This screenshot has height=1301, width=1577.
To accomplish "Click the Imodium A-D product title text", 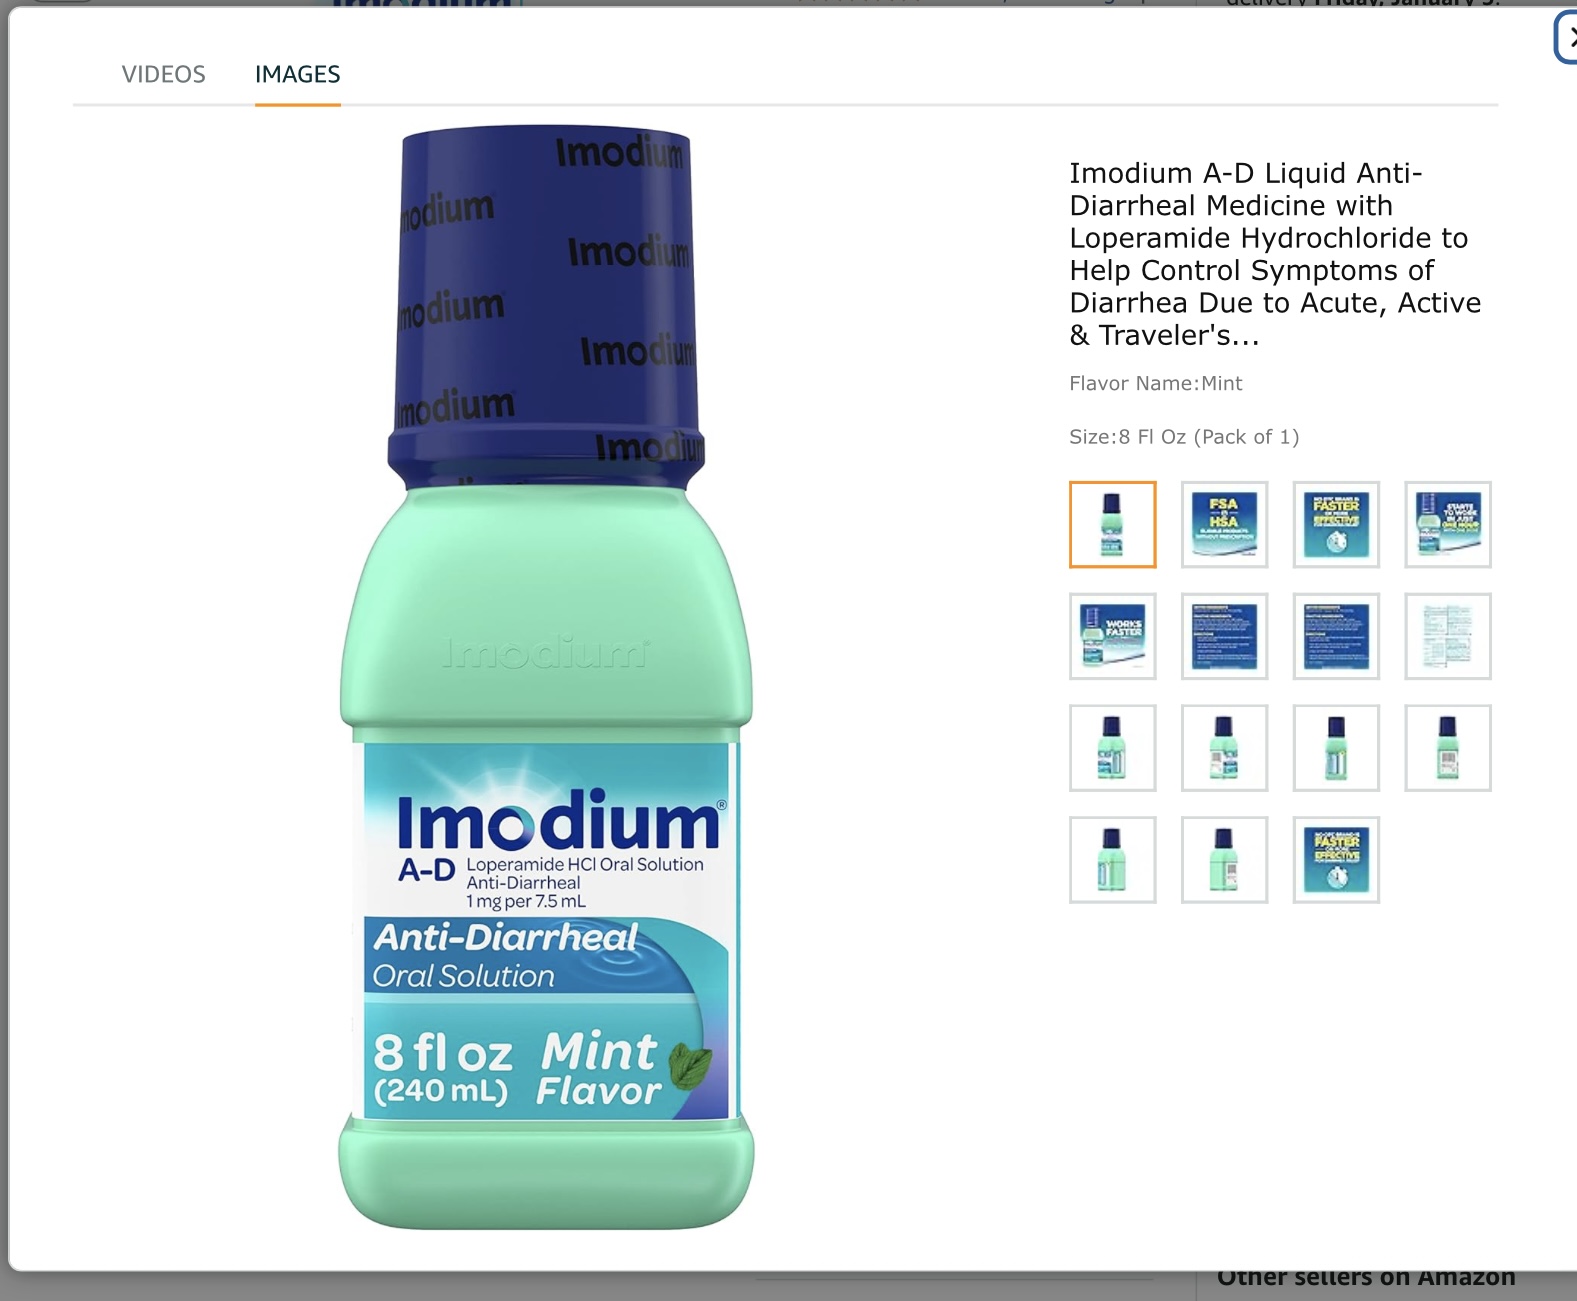I will tap(1275, 254).
